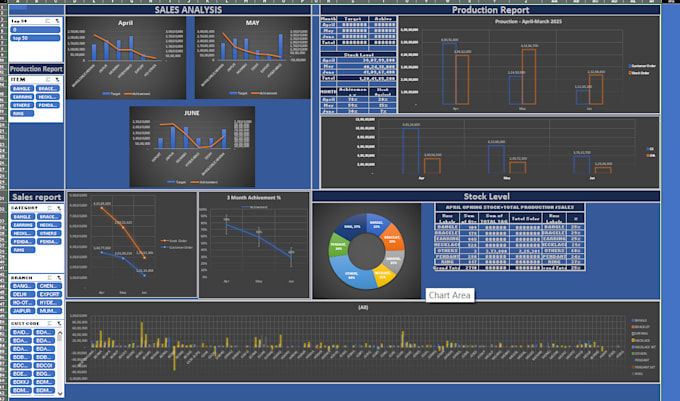Select the April sales chart
Screen dimensions: 680x401
point(126,58)
